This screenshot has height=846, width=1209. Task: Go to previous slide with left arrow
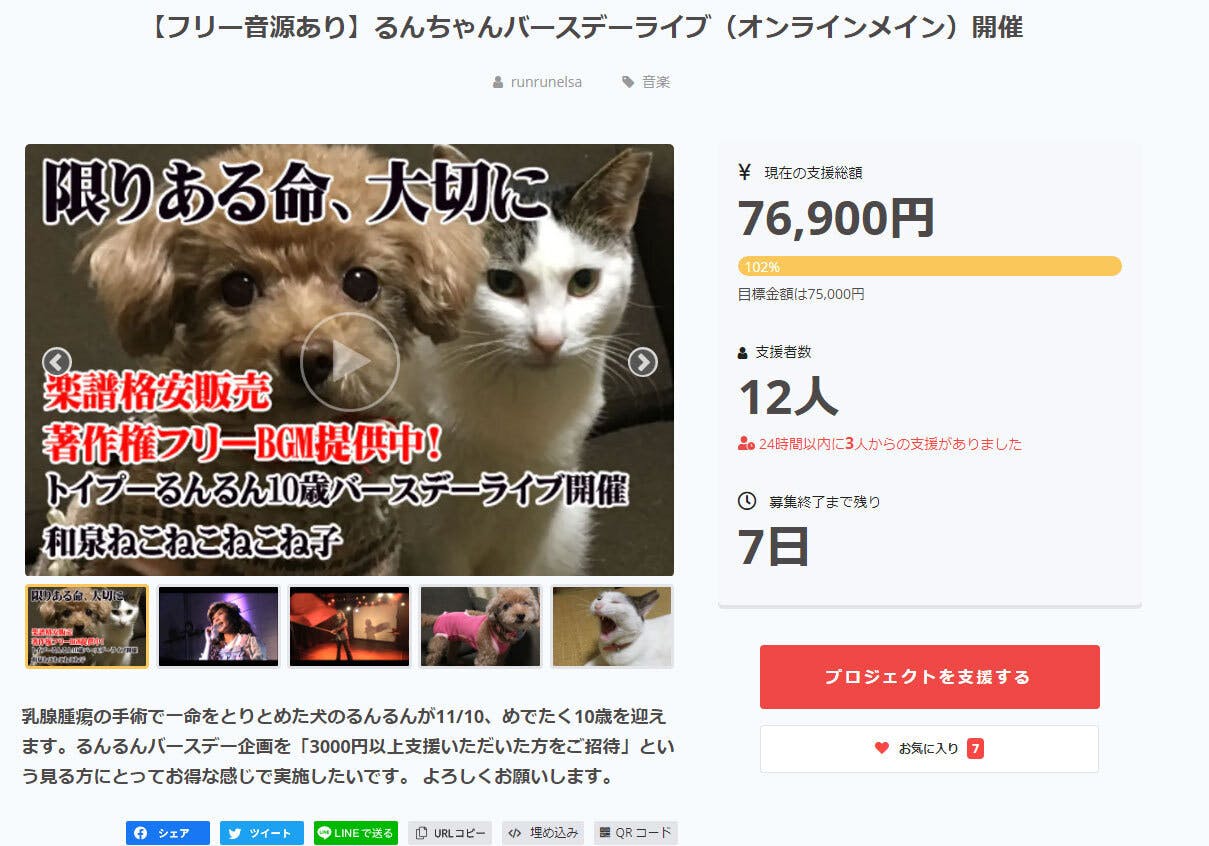click(x=57, y=362)
